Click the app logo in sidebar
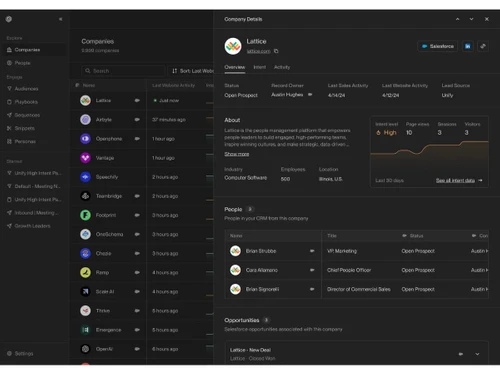Viewport: 500px width, 375px height. (9, 19)
